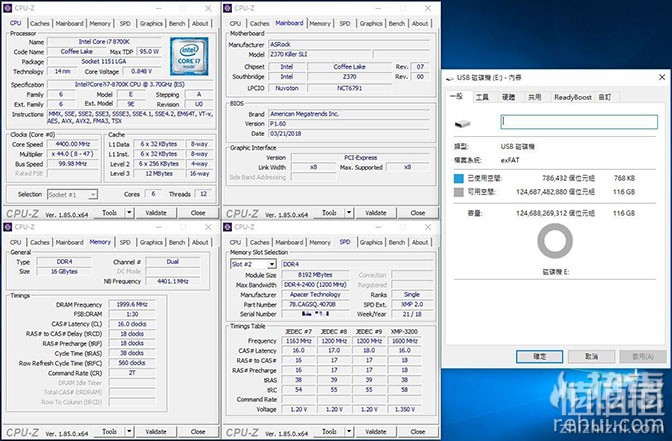Click the NCT6791 LPCIO field
Viewport: 672px width, 441px height.
[x=349, y=88]
